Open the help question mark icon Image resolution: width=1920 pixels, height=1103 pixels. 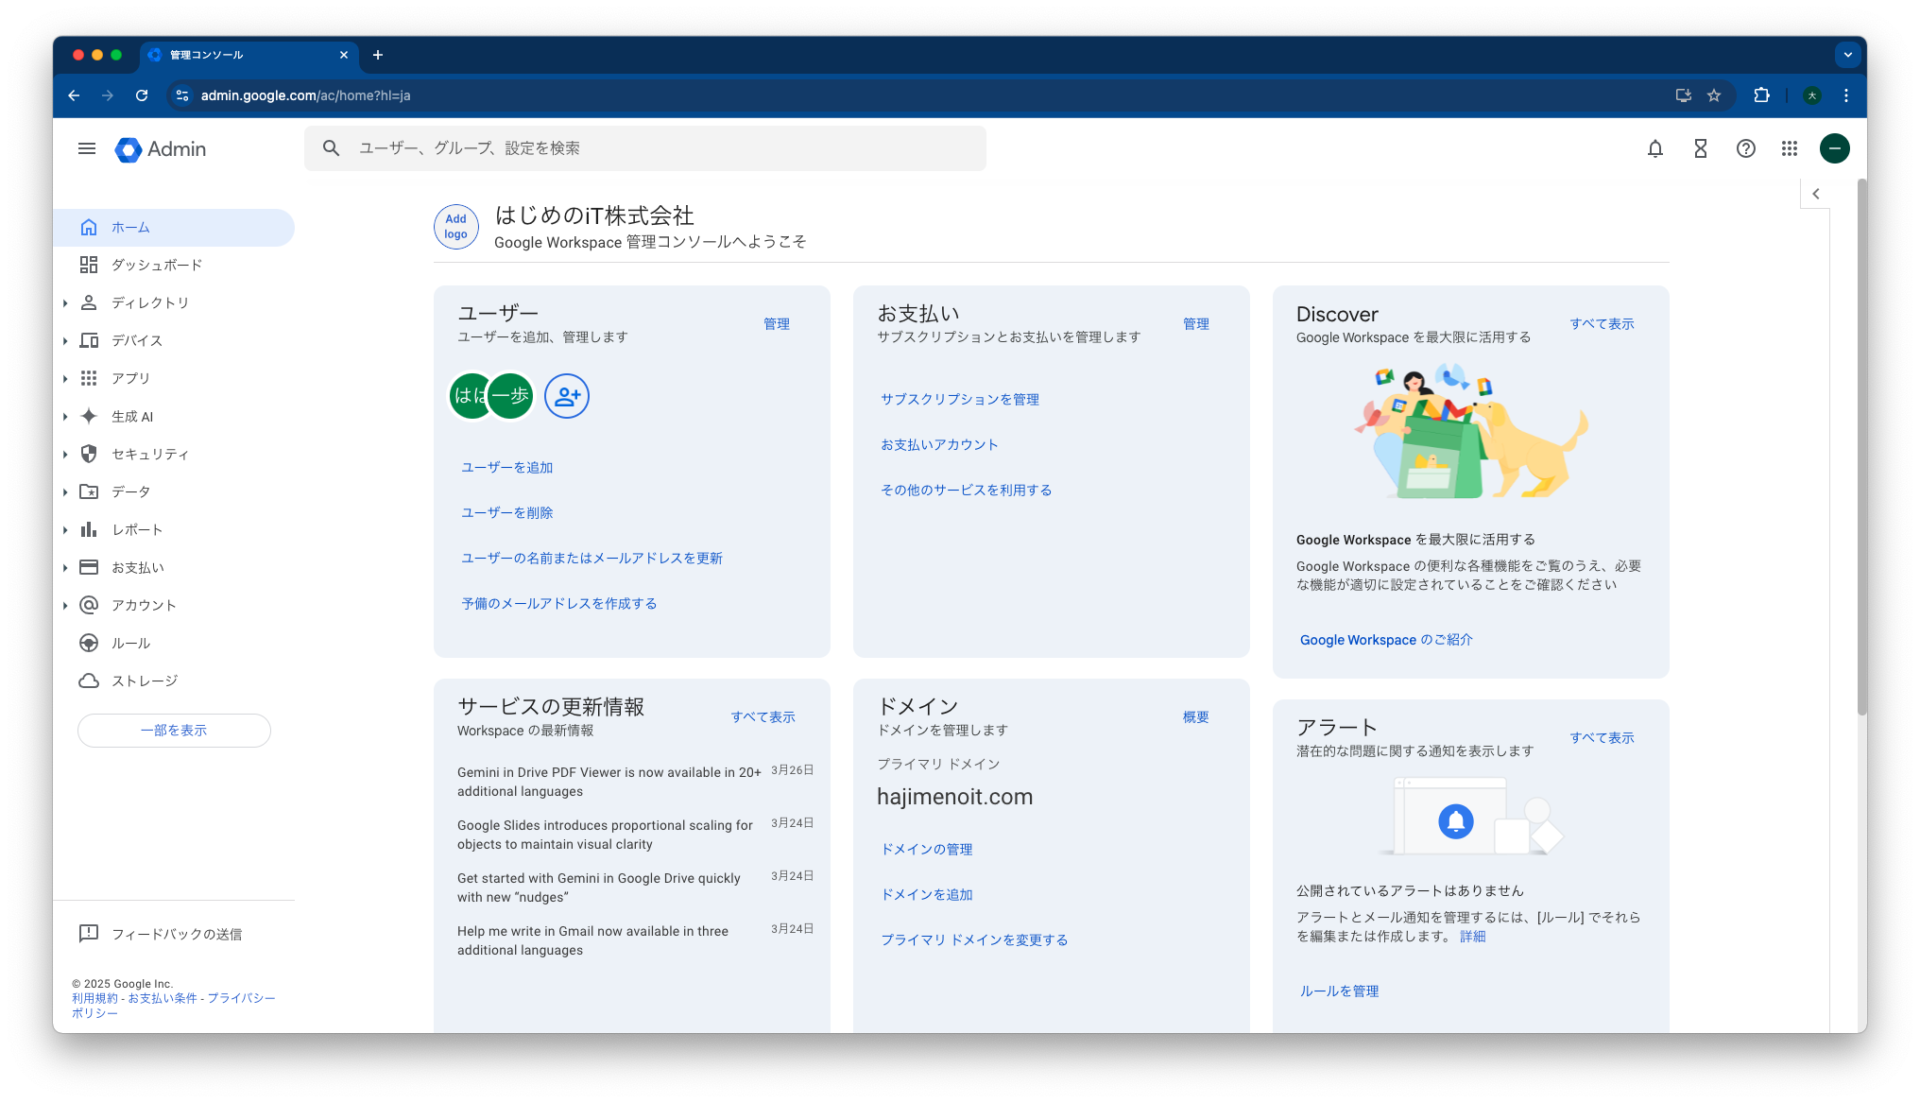1745,149
